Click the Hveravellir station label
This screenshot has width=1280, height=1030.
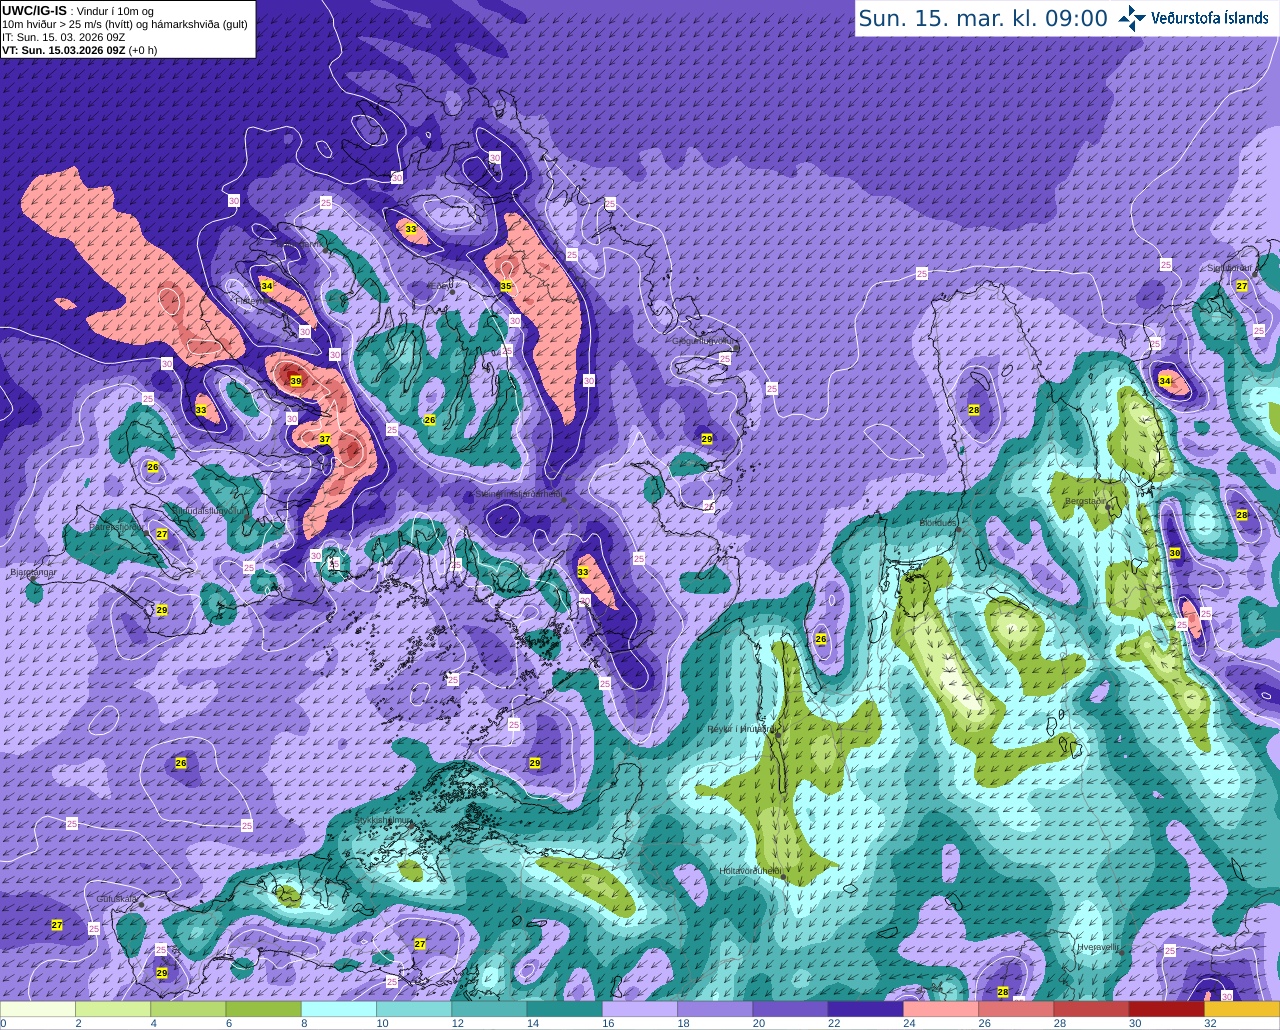[x=1097, y=946]
